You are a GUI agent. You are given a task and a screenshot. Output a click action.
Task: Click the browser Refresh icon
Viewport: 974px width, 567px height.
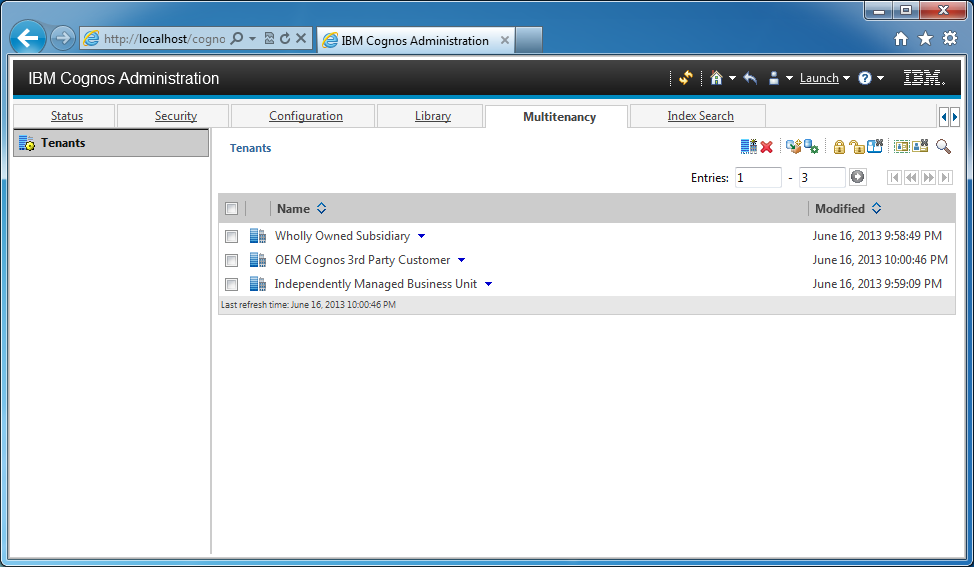click(285, 39)
